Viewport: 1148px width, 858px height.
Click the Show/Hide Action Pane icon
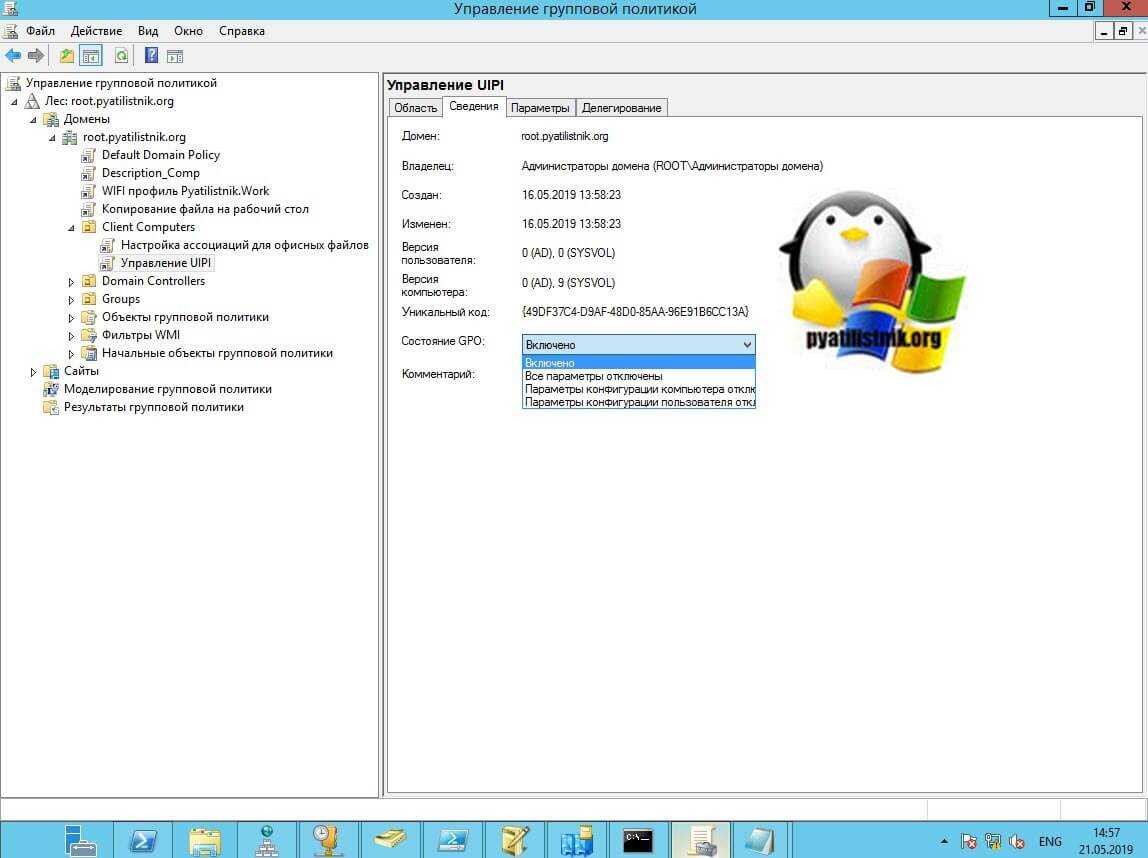[x=175, y=56]
